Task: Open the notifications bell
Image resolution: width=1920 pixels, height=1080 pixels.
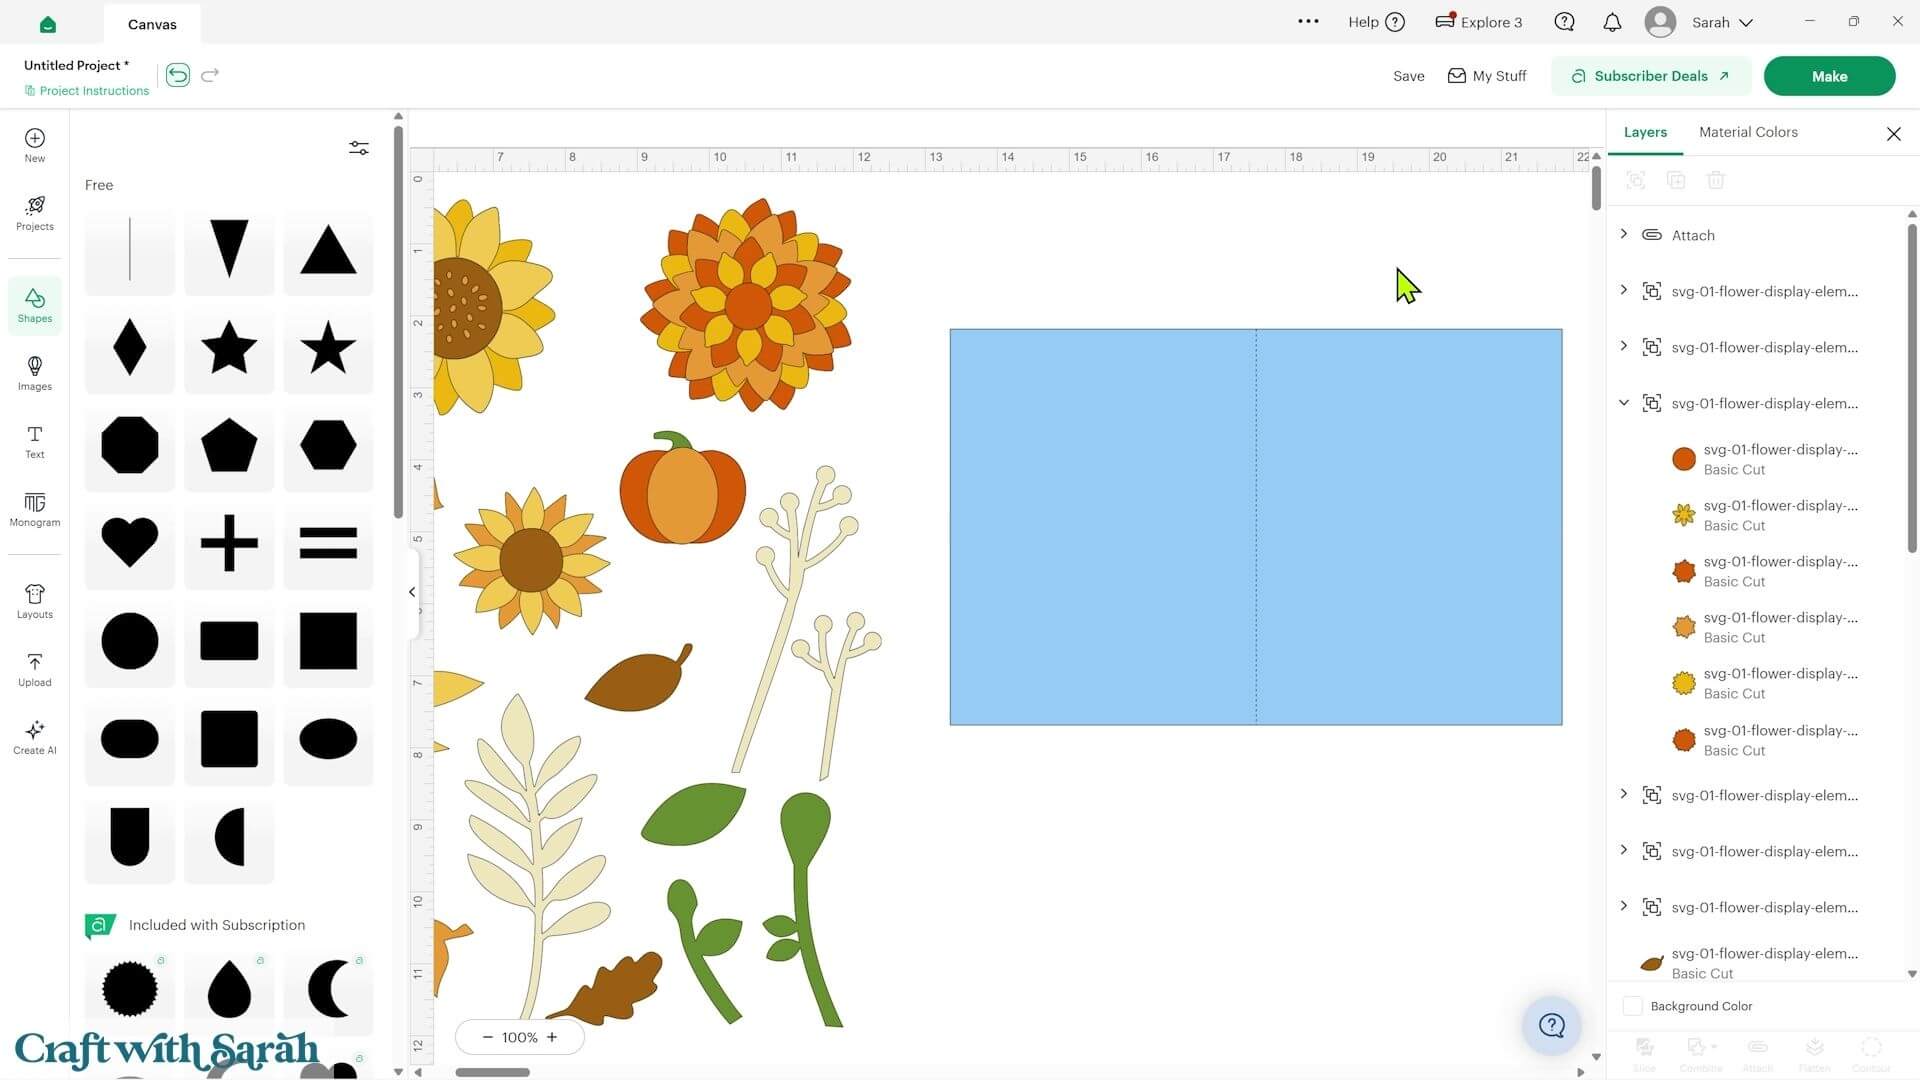Action: coord(1612,22)
